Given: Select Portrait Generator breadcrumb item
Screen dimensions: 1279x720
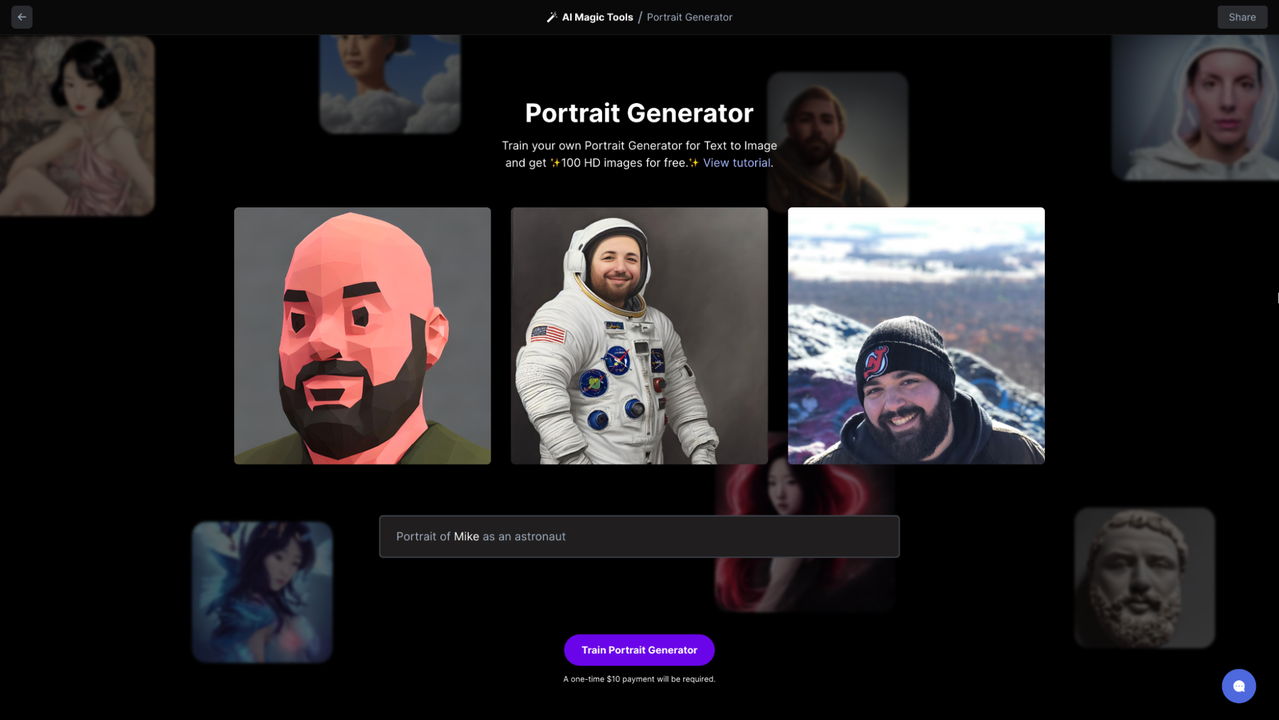Looking at the screenshot, I should 689,17.
